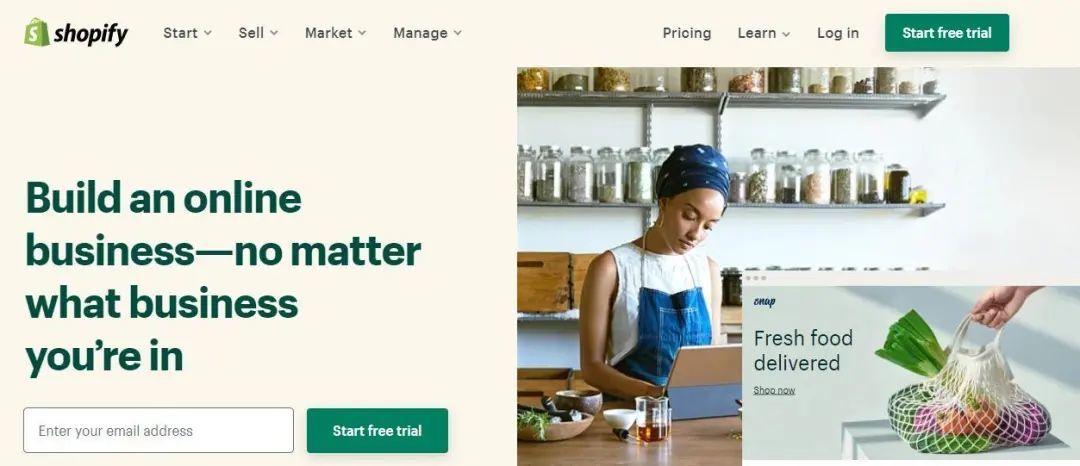
Task: Open the Start navigation menu
Action: 187,33
